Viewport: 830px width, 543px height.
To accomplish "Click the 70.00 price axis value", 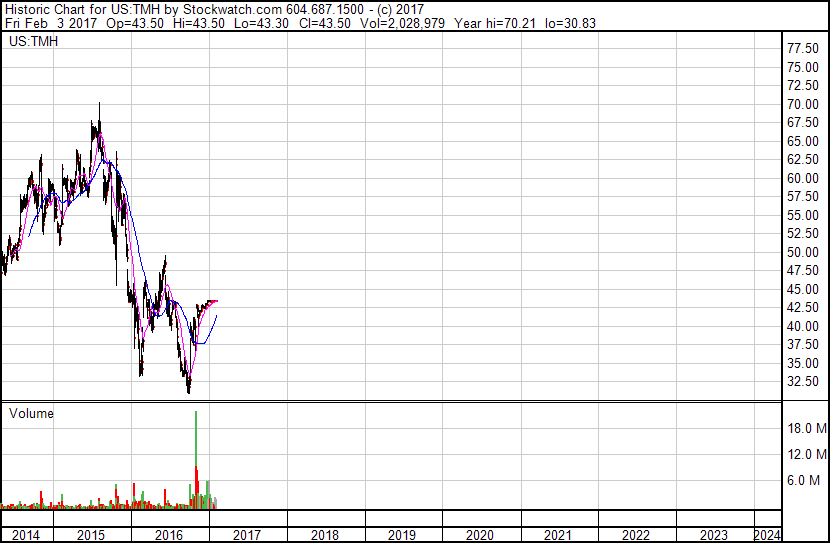I will click(x=803, y=104).
